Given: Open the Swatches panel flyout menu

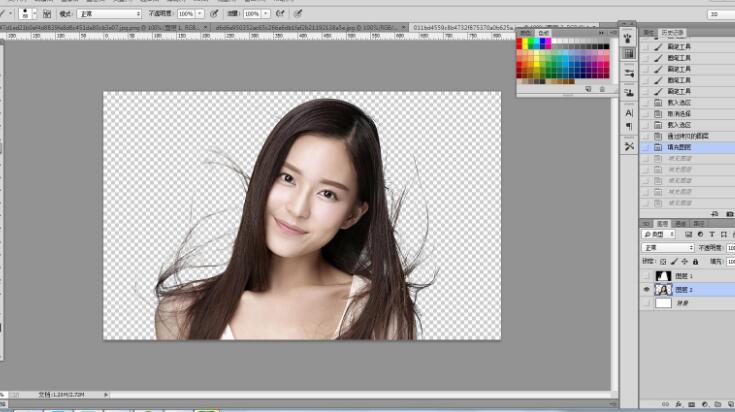Looking at the screenshot, I should [x=613, y=33].
